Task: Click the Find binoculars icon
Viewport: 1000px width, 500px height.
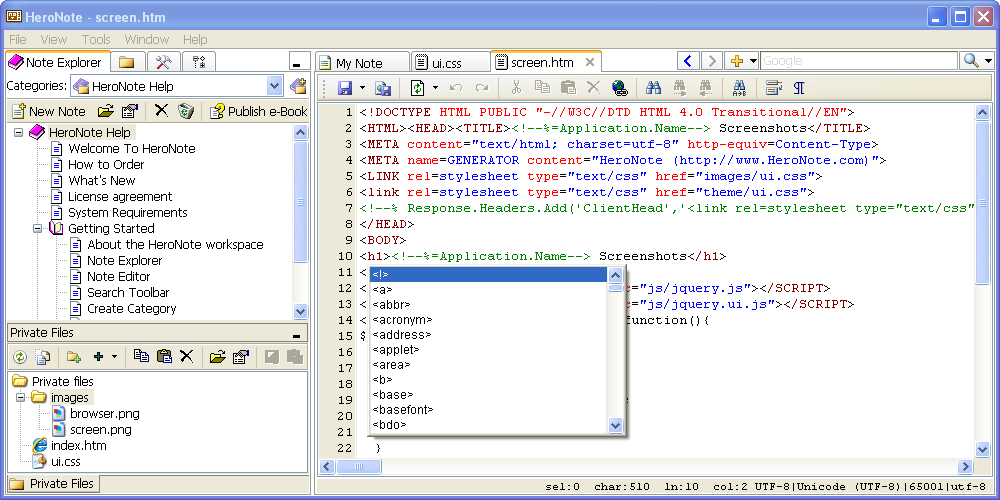Action: pos(653,87)
